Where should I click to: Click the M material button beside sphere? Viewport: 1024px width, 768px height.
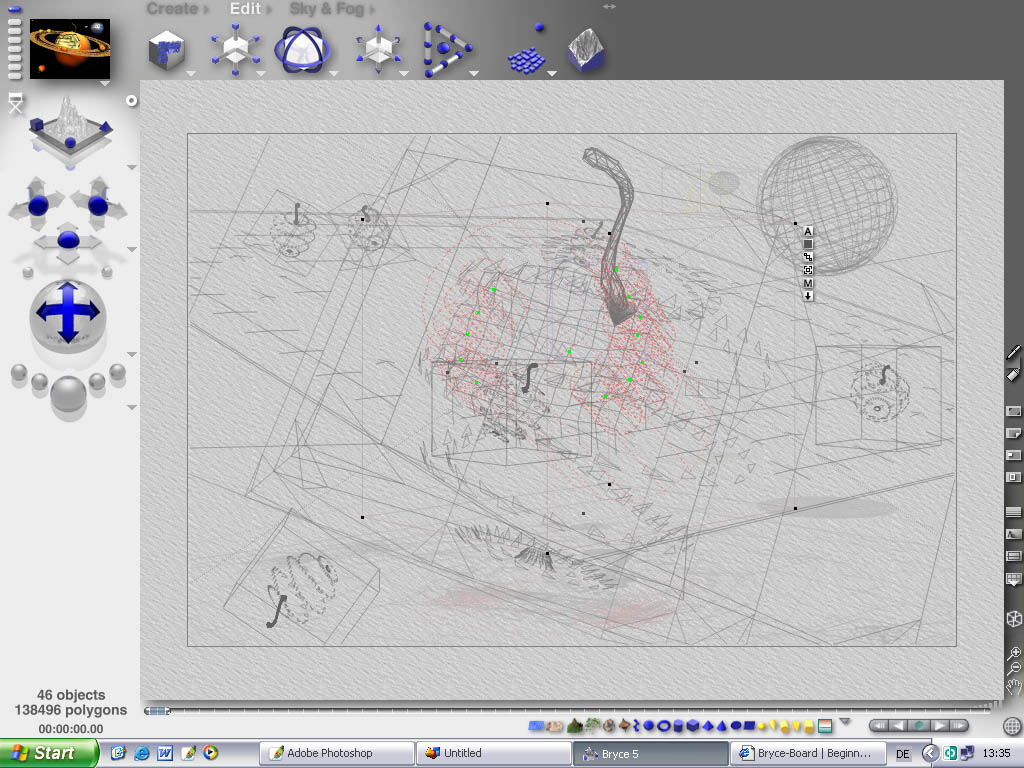[x=808, y=283]
